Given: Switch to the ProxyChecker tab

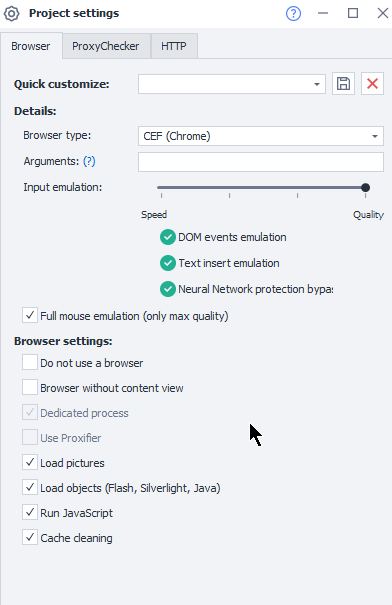Looking at the screenshot, I should [106, 46].
